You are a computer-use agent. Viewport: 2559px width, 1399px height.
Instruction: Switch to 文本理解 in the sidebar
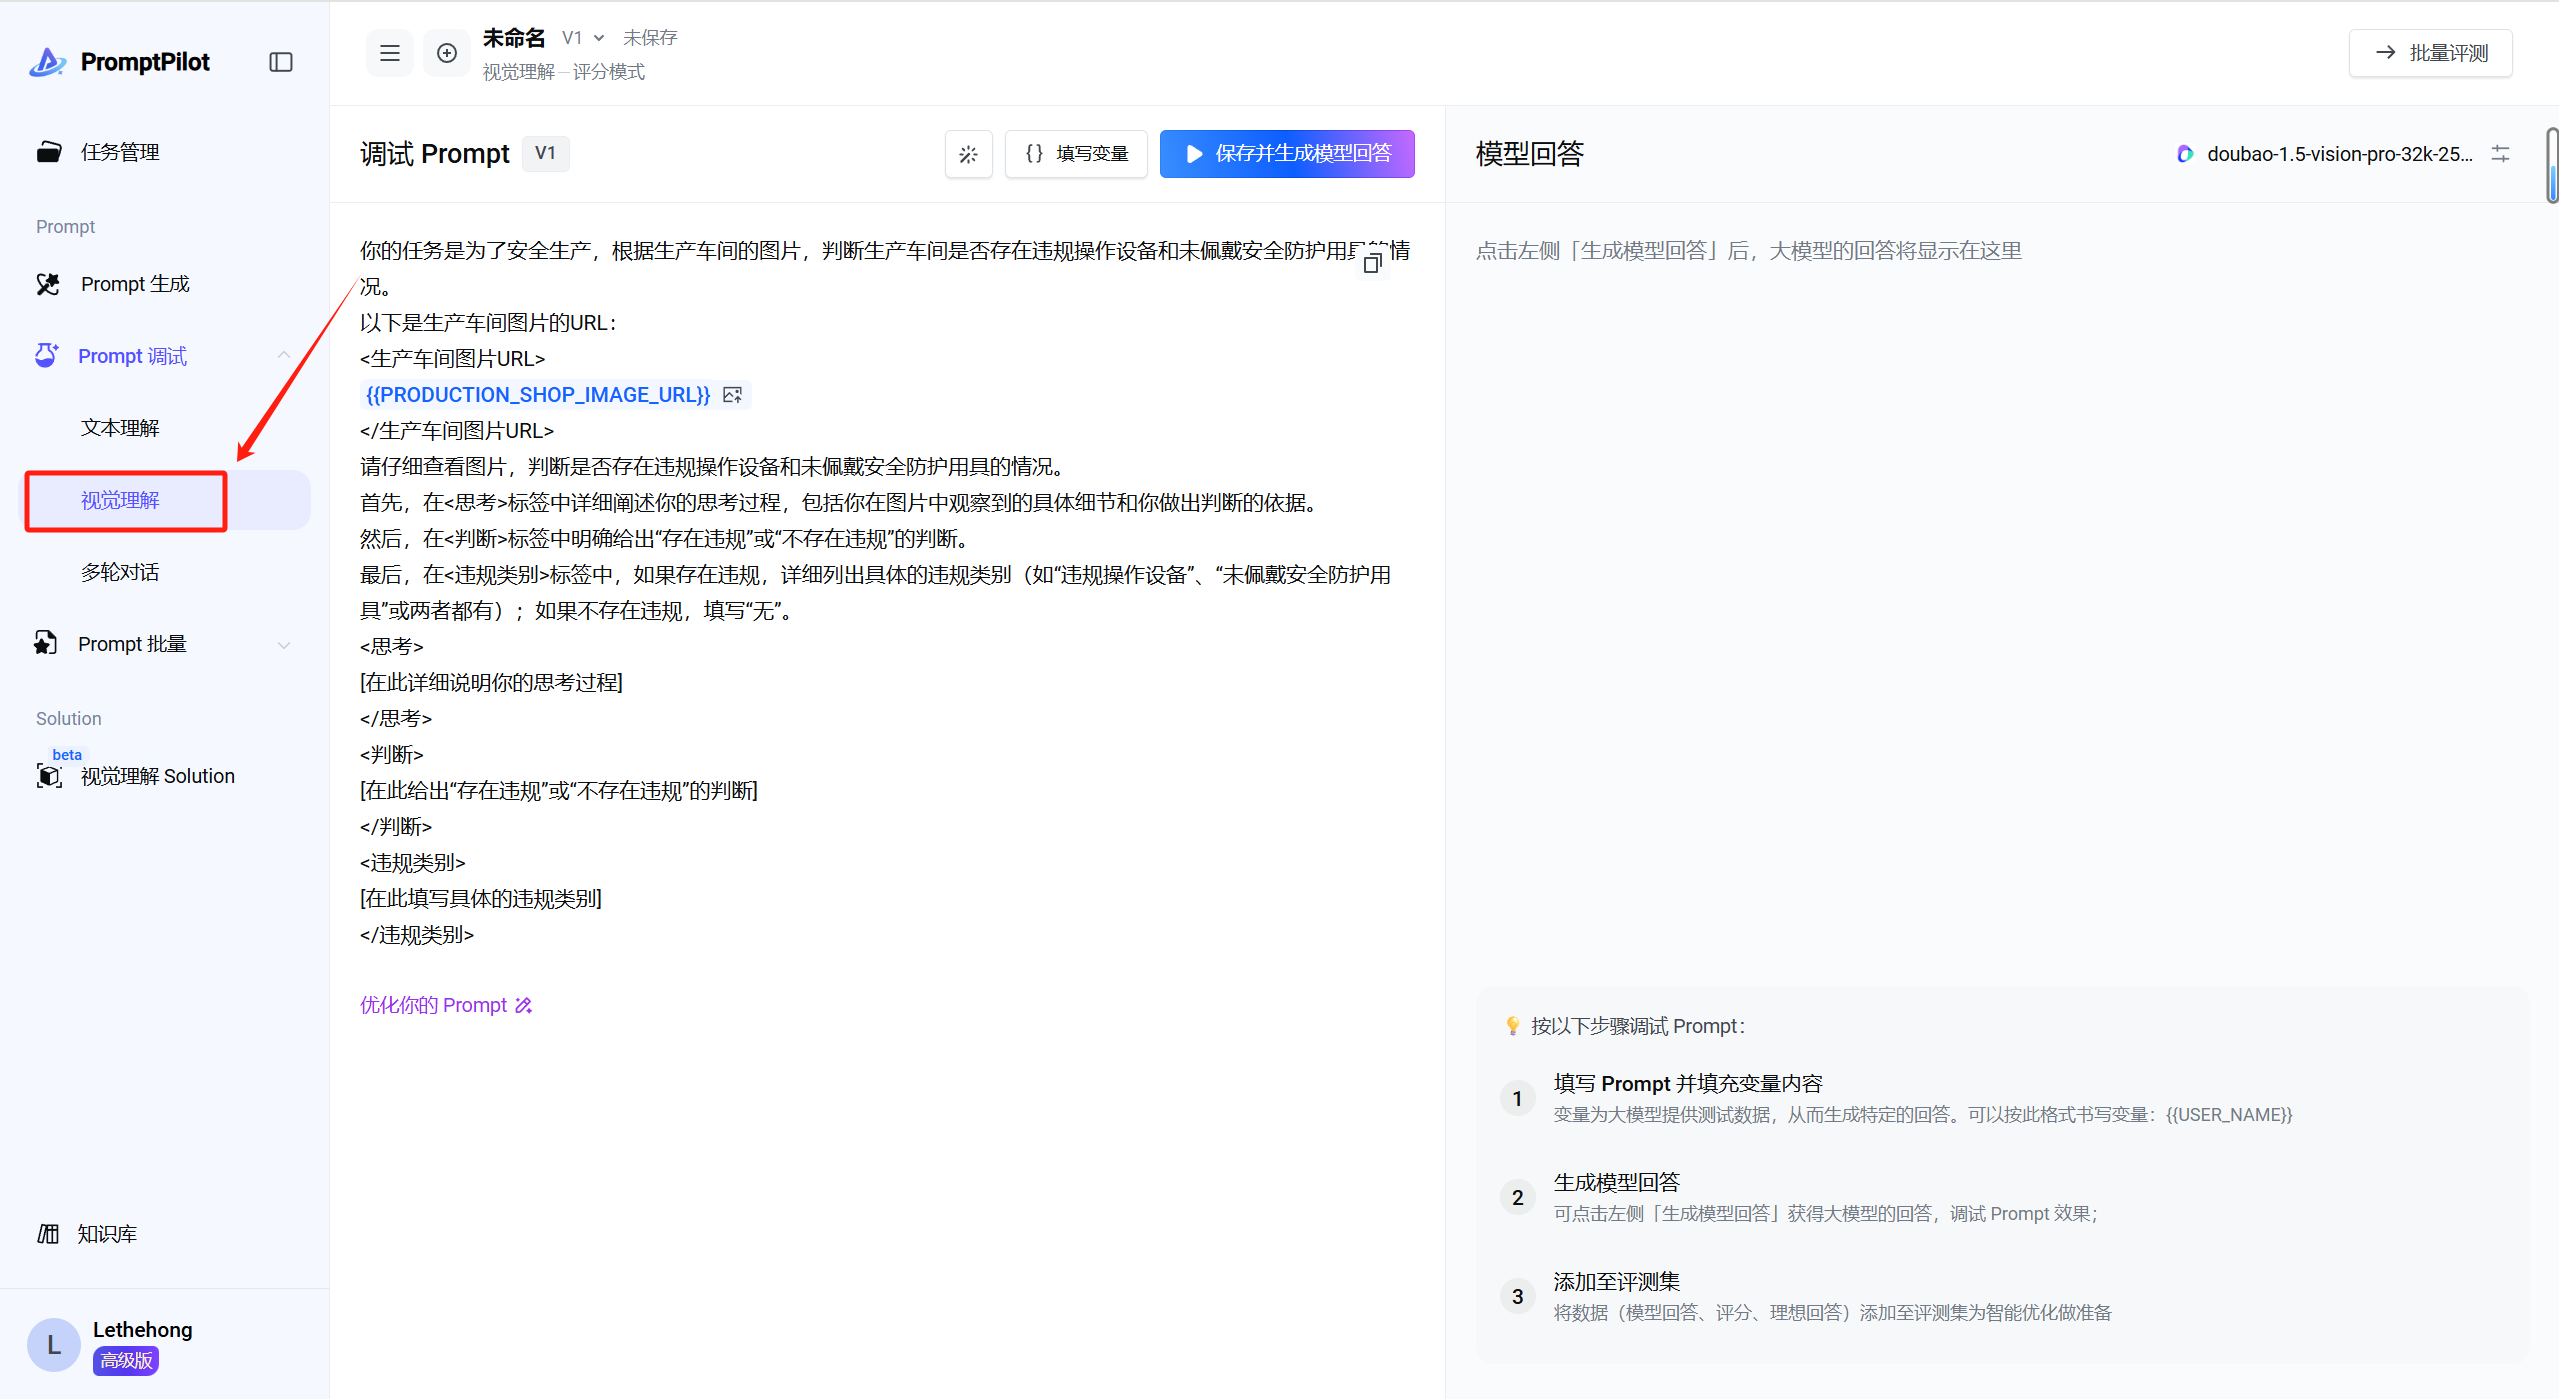coord(120,428)
